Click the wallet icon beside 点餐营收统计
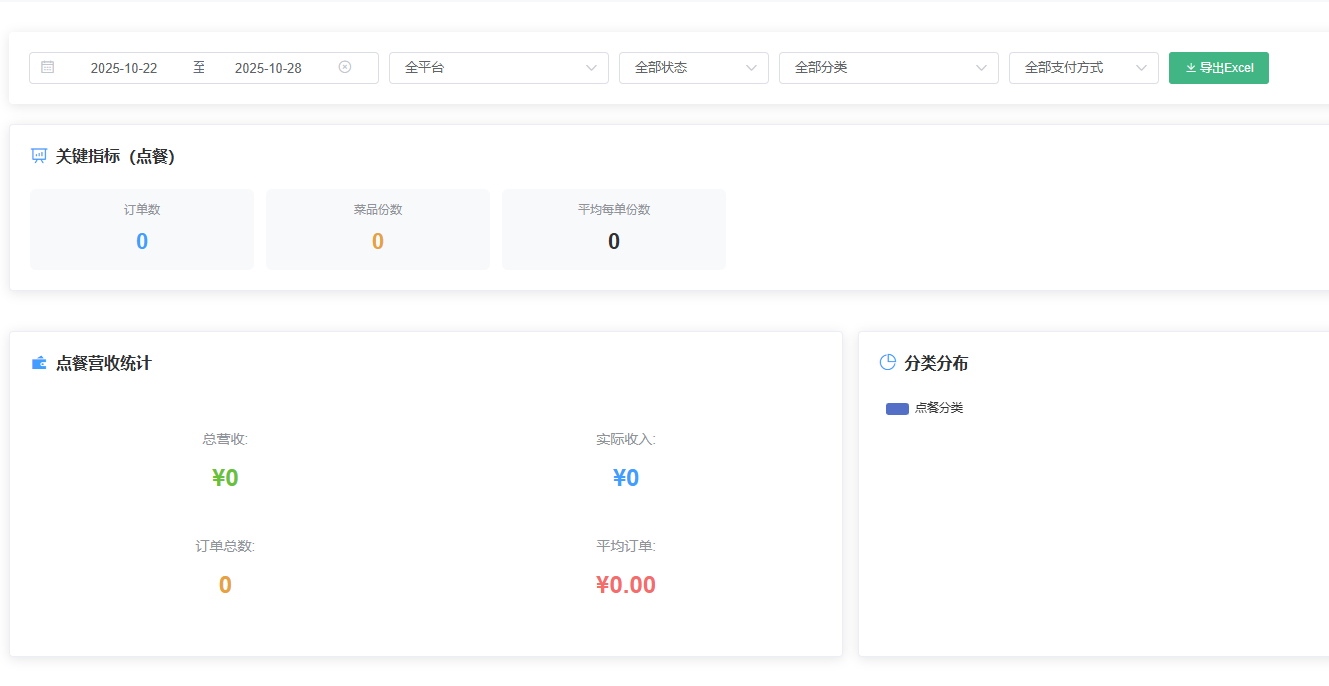The width and height of the screenshot is (1329, 686). click(x=39, y=363)
